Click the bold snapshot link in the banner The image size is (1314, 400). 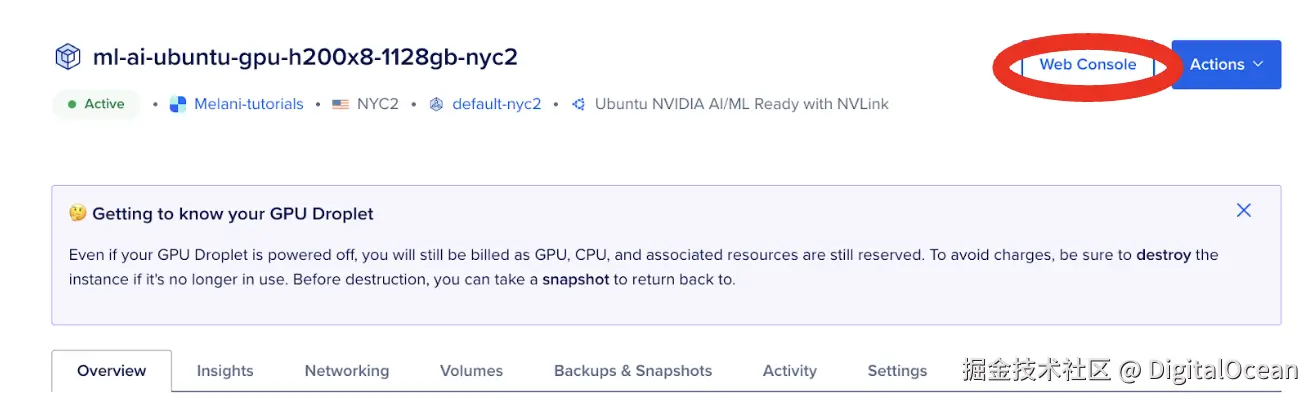[x=575, y=279]
